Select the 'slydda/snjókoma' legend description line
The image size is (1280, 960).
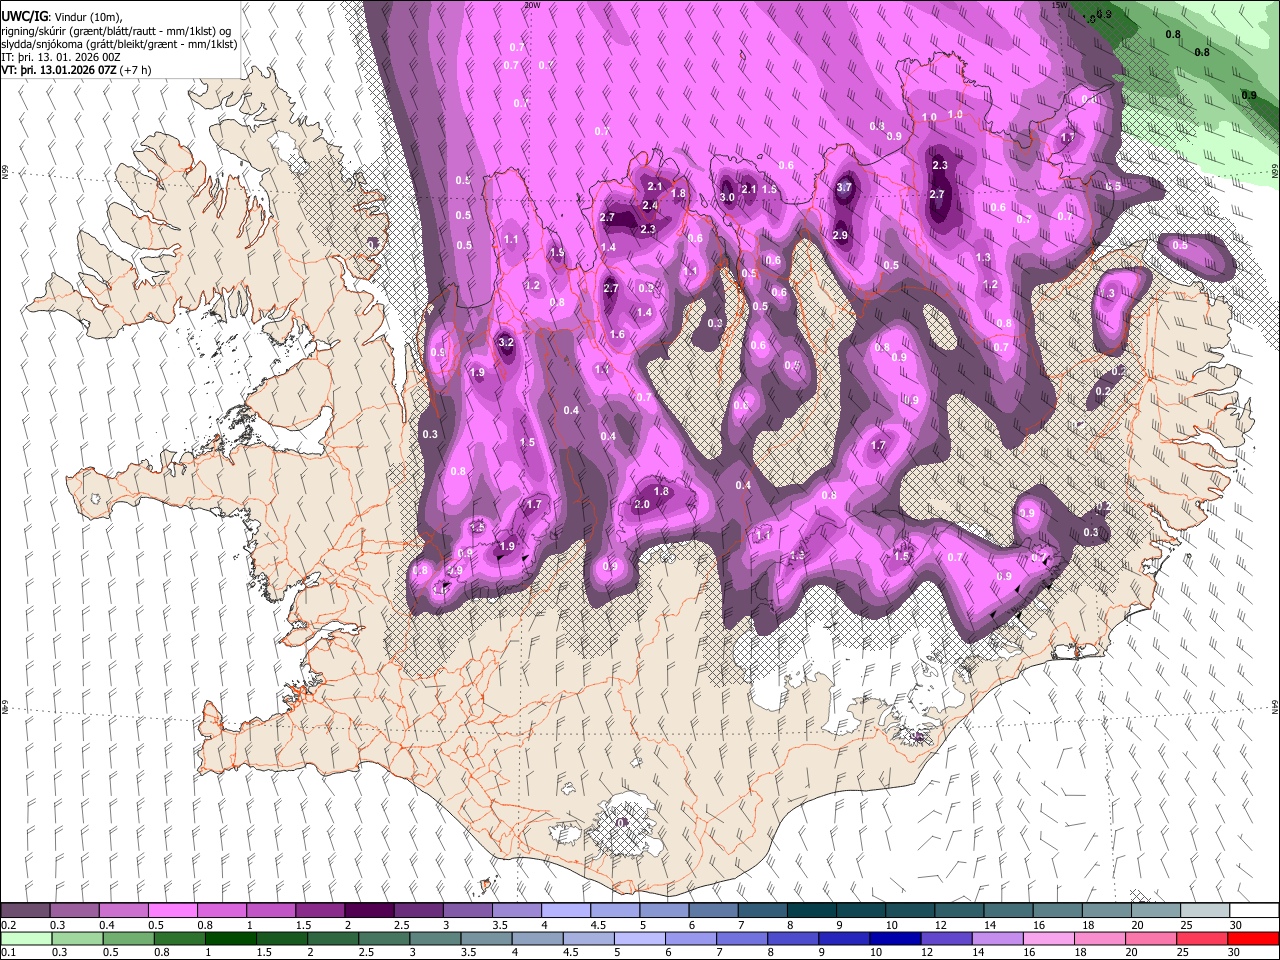(119, 44)
